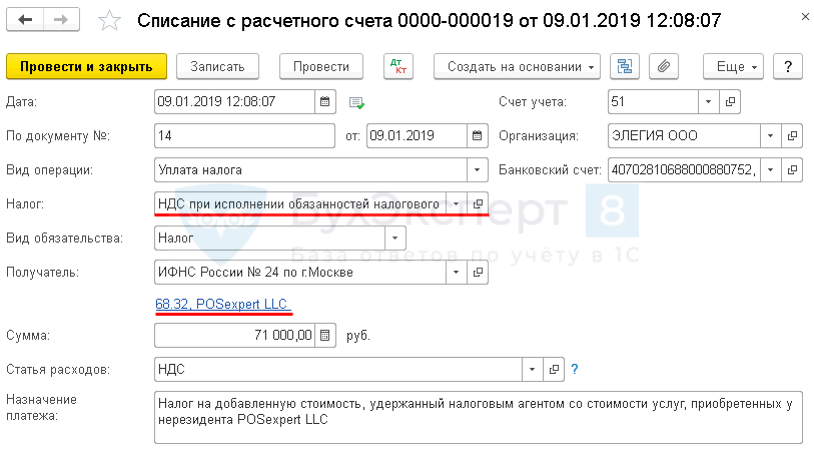Open the Организация ЭЛЕГИЯ ООО item form
The width and height of the screenshot is (814, 450).
coord(792,136)
